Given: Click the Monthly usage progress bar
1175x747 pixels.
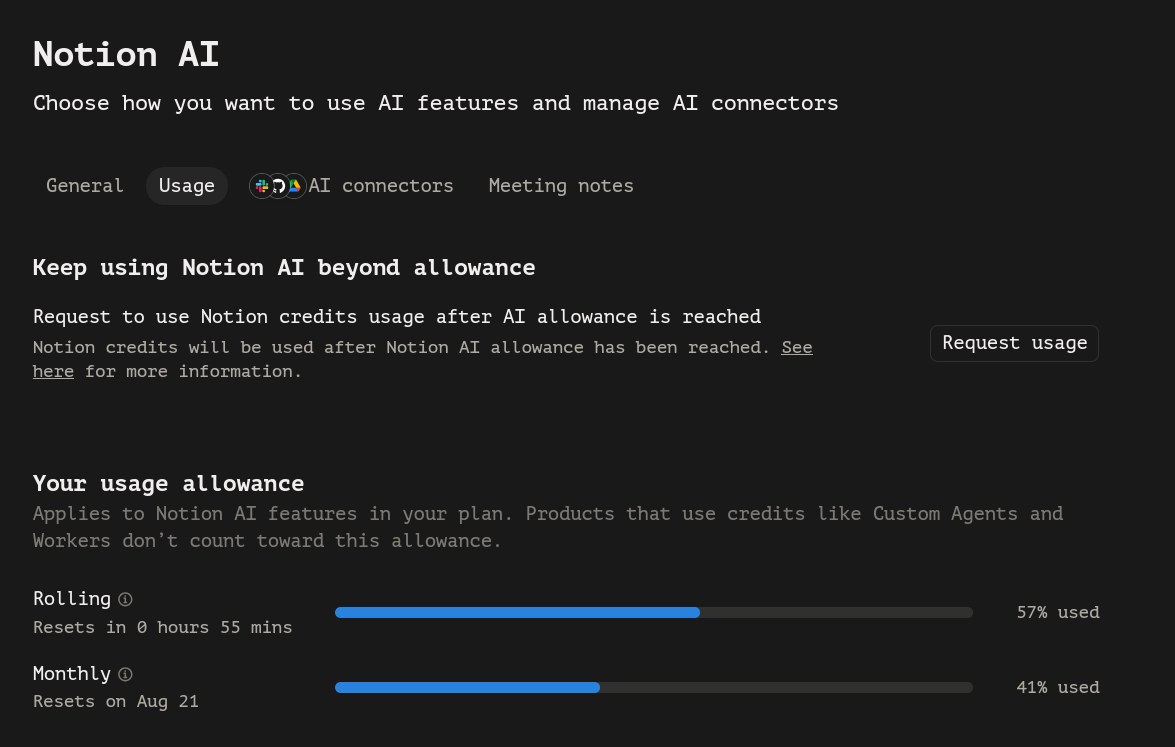Looking at the screenshot, I should [653, 688].
